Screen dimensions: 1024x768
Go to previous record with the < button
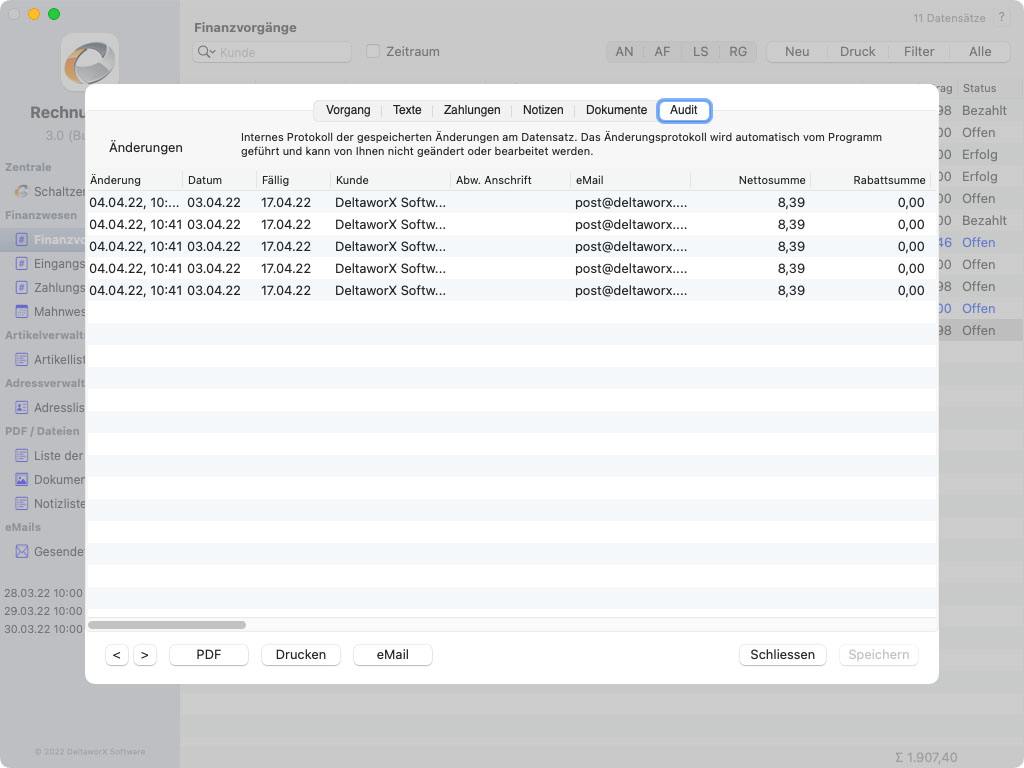117,655
